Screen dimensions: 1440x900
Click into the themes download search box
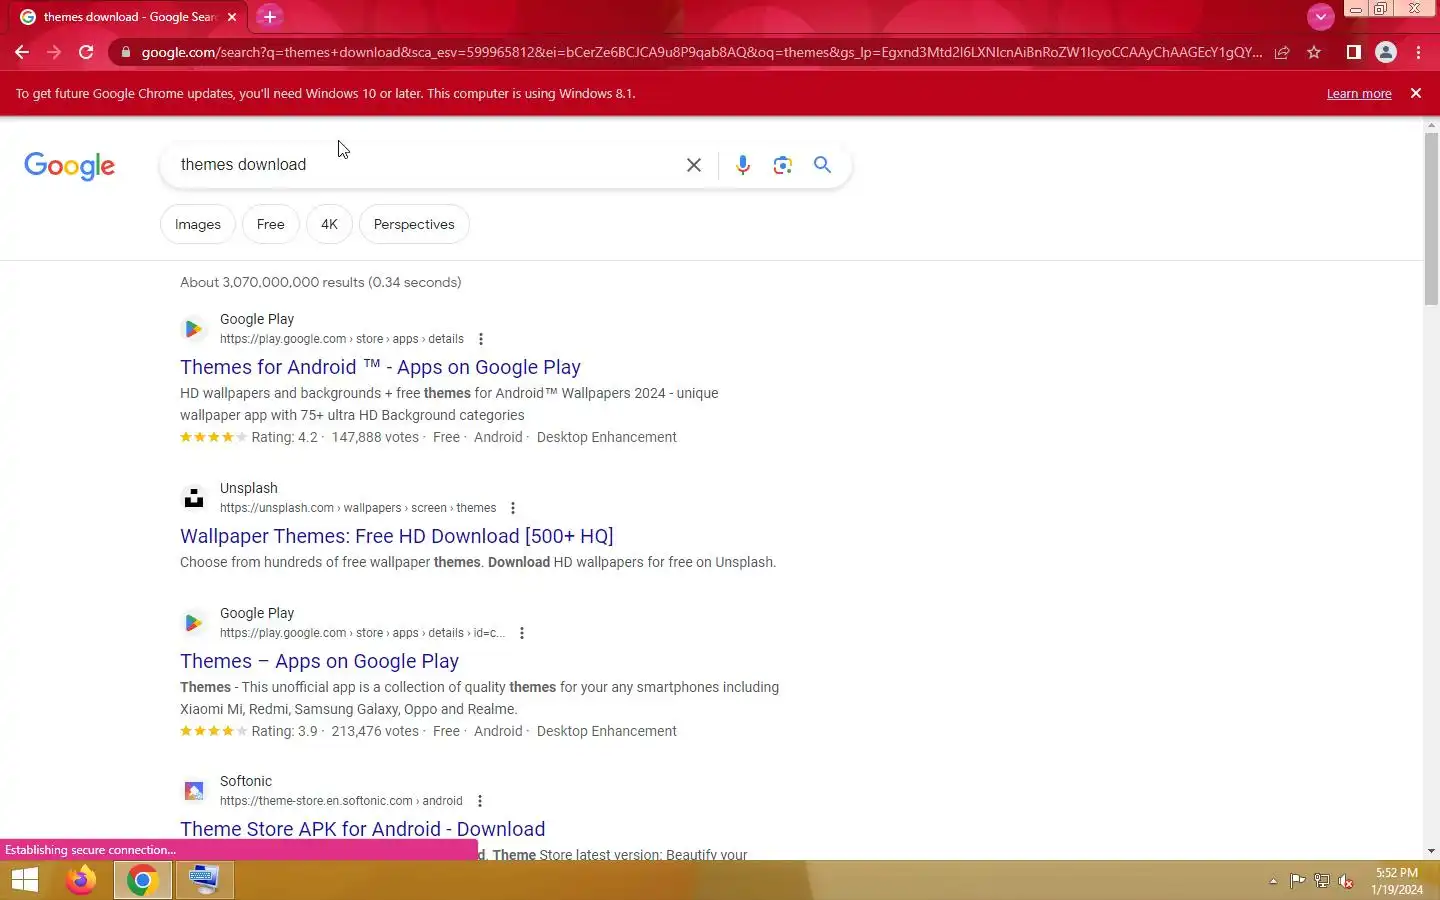425,165
